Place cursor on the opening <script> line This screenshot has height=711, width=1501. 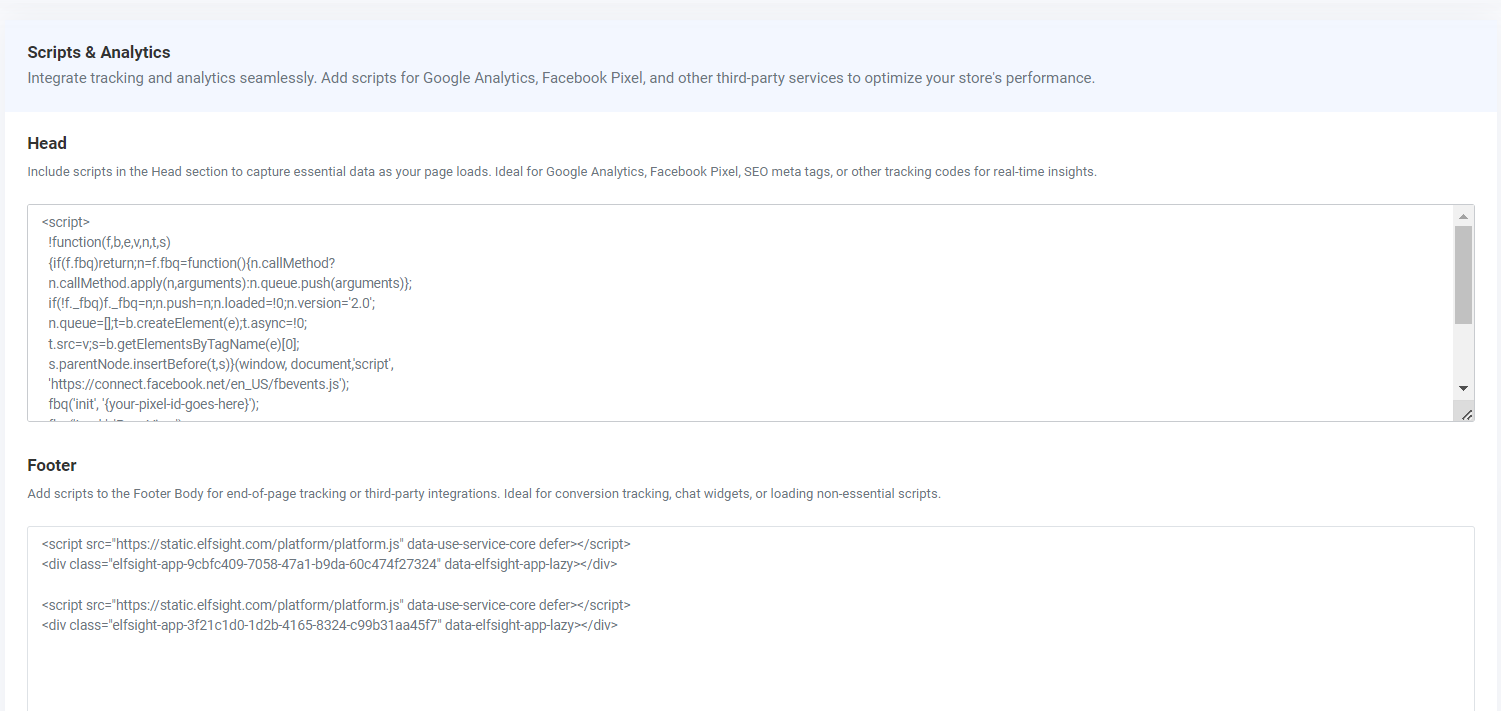(66, 222)
